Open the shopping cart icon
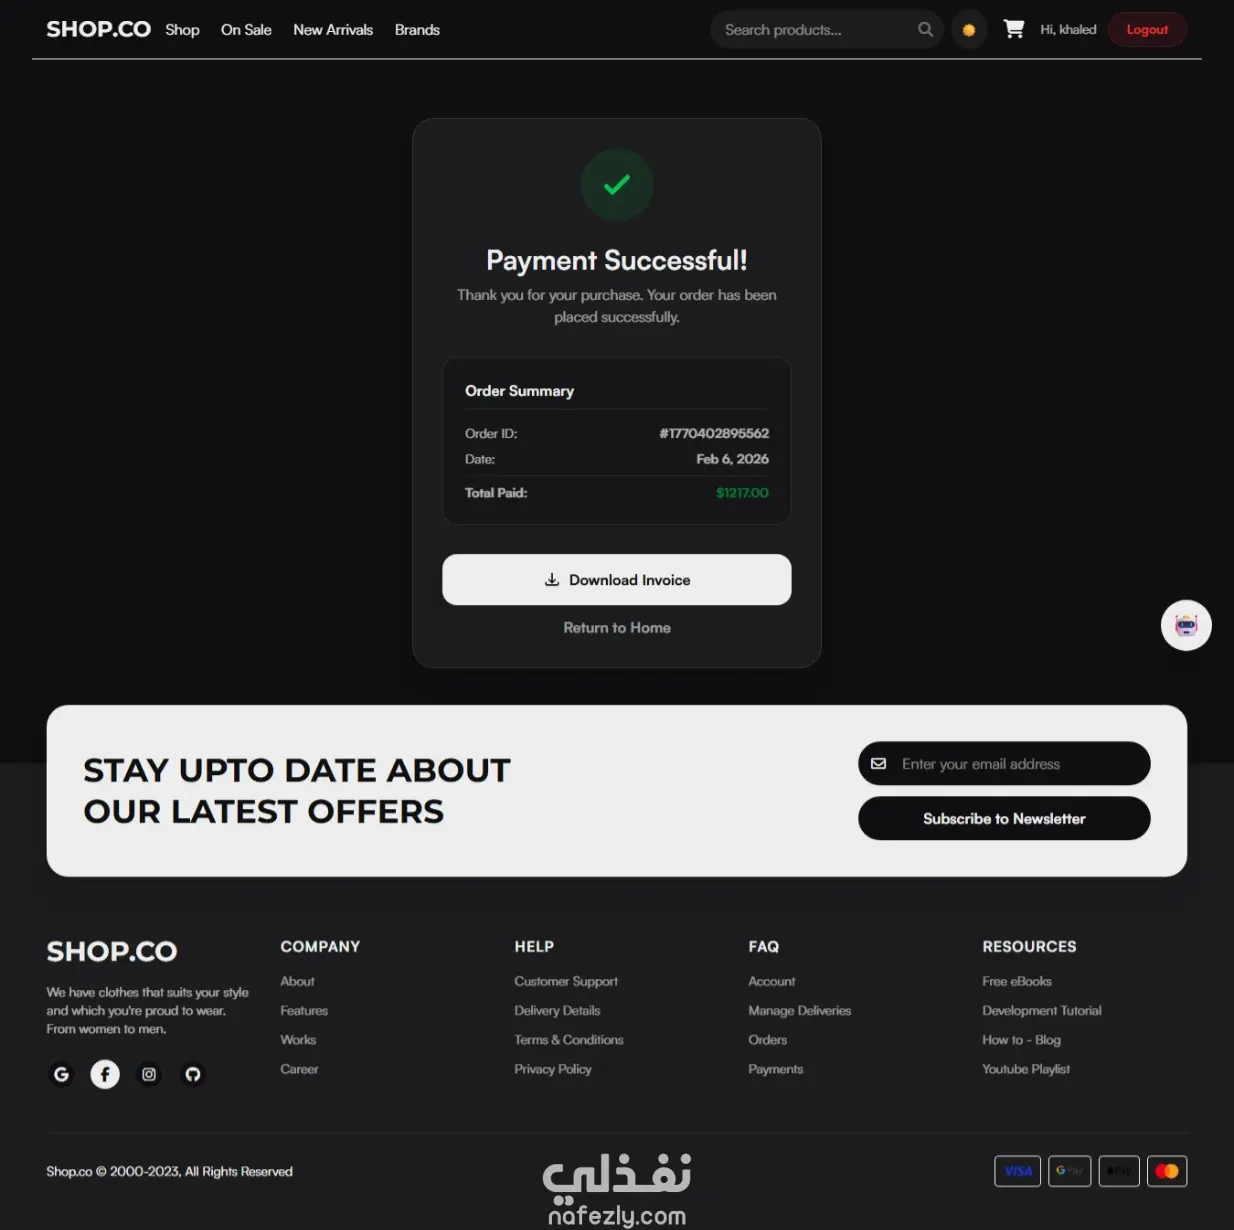The height and width of the screenshot is (1230, 1234). point(1013,29)
